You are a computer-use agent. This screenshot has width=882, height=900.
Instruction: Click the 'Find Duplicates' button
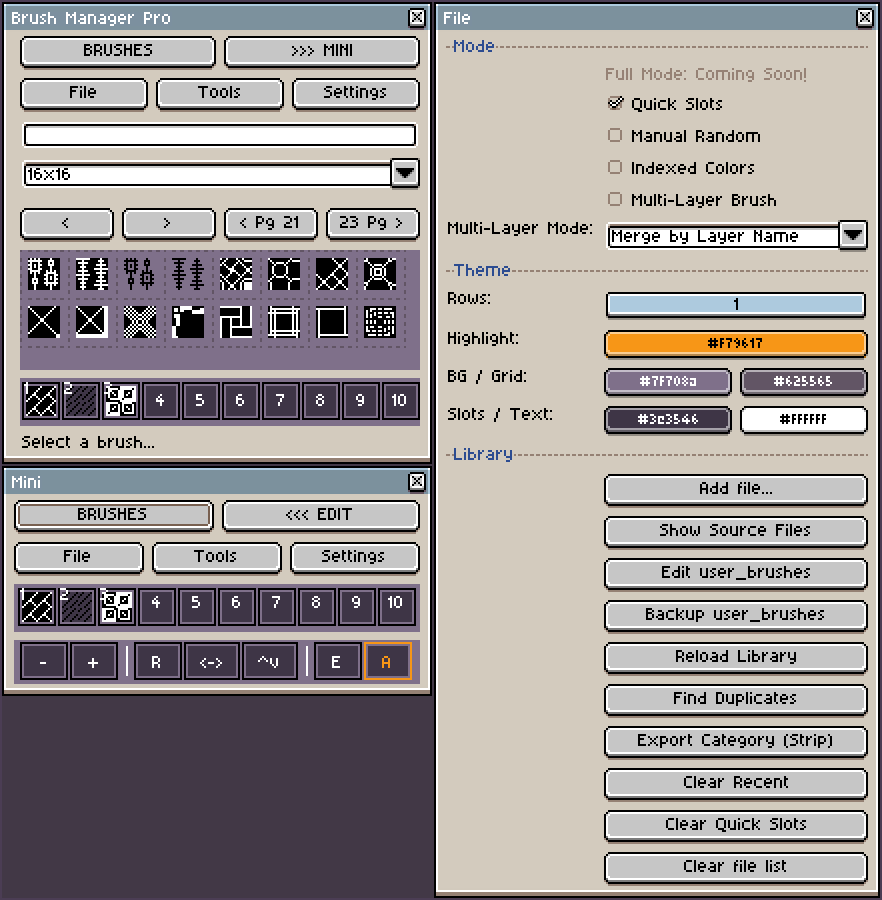coord(735,699)
